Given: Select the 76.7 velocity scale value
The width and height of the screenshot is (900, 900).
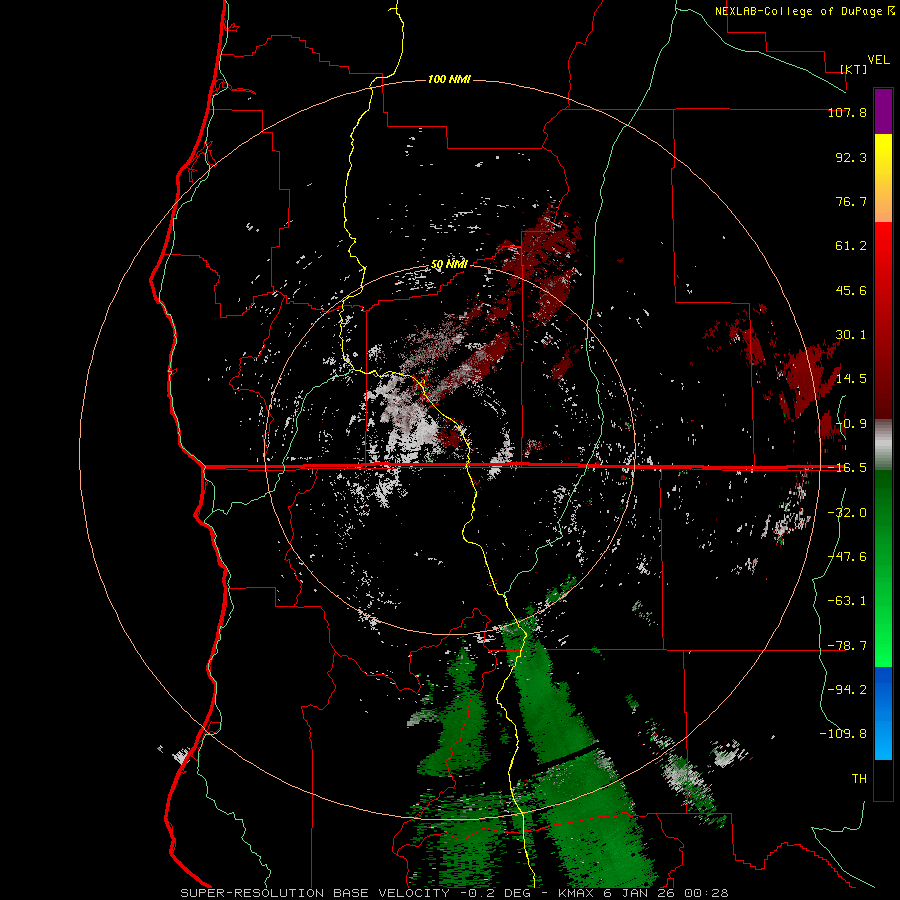Looking at the screenshot, I should tap(851, 201).
